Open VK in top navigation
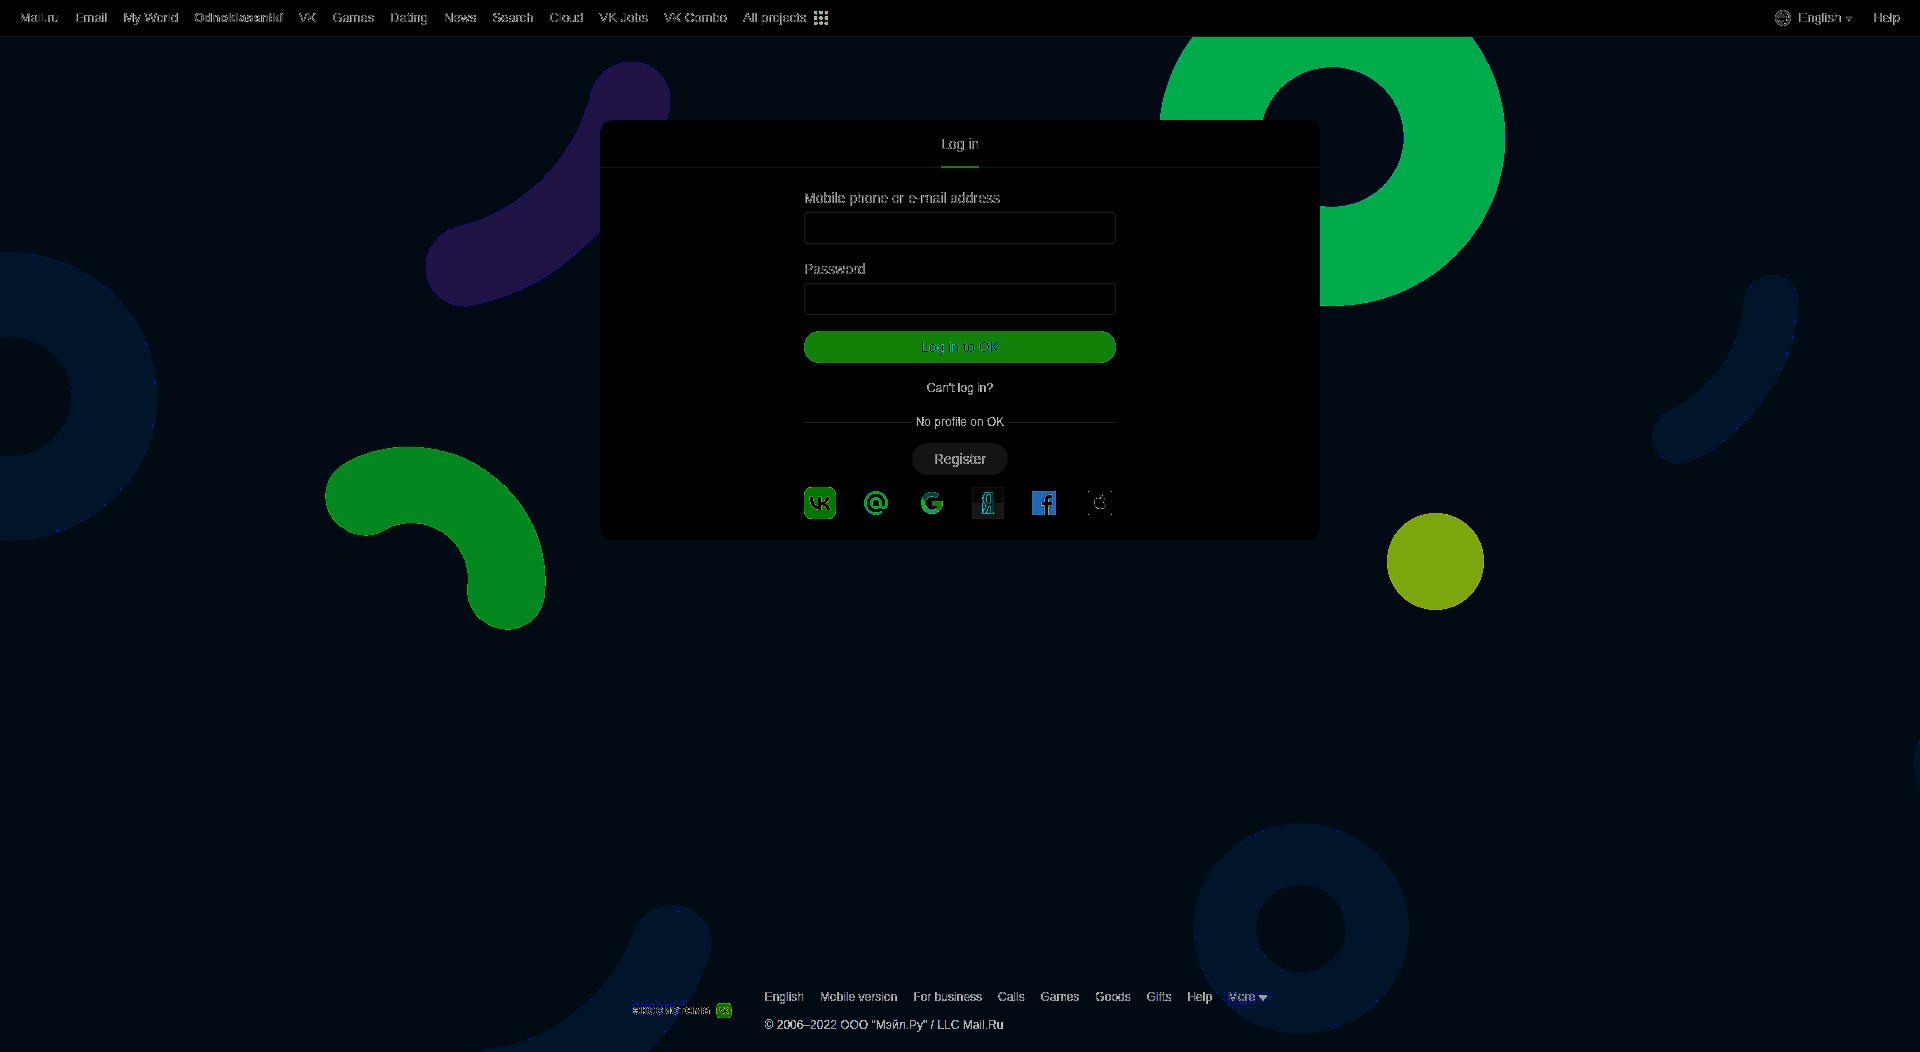This screenshot has height=1052, width=1920. (x=308, y=18)
